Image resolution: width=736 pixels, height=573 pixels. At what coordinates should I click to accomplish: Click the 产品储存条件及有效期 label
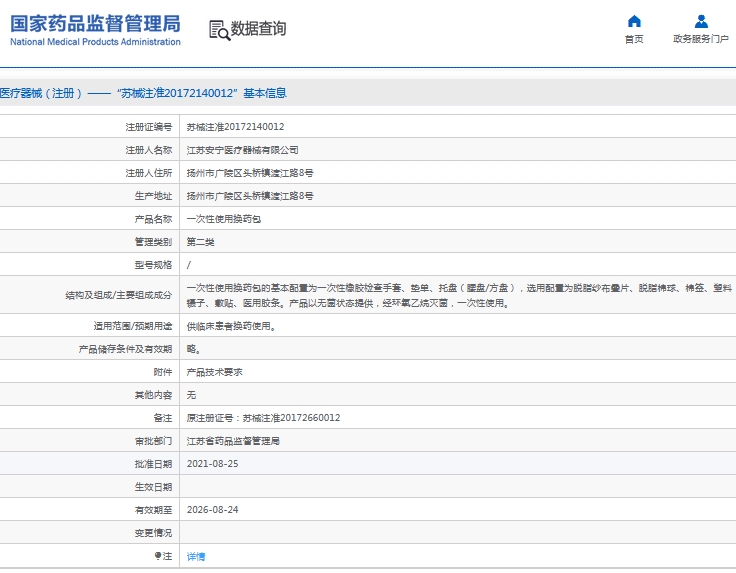click(125, 349)
